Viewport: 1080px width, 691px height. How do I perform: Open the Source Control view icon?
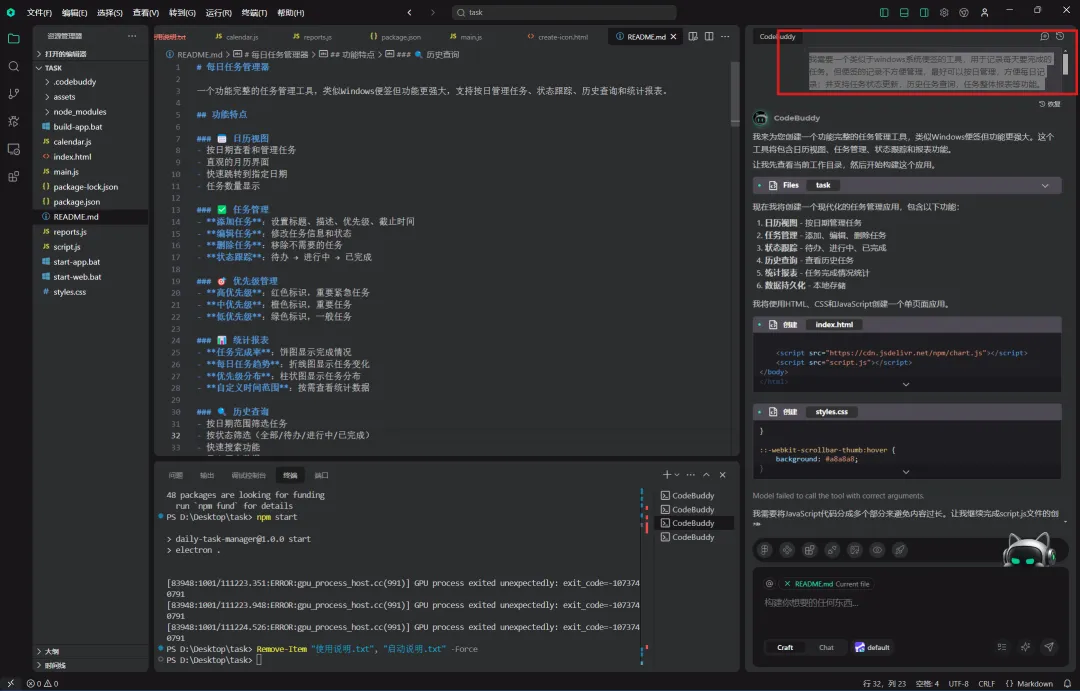point(13,94)
